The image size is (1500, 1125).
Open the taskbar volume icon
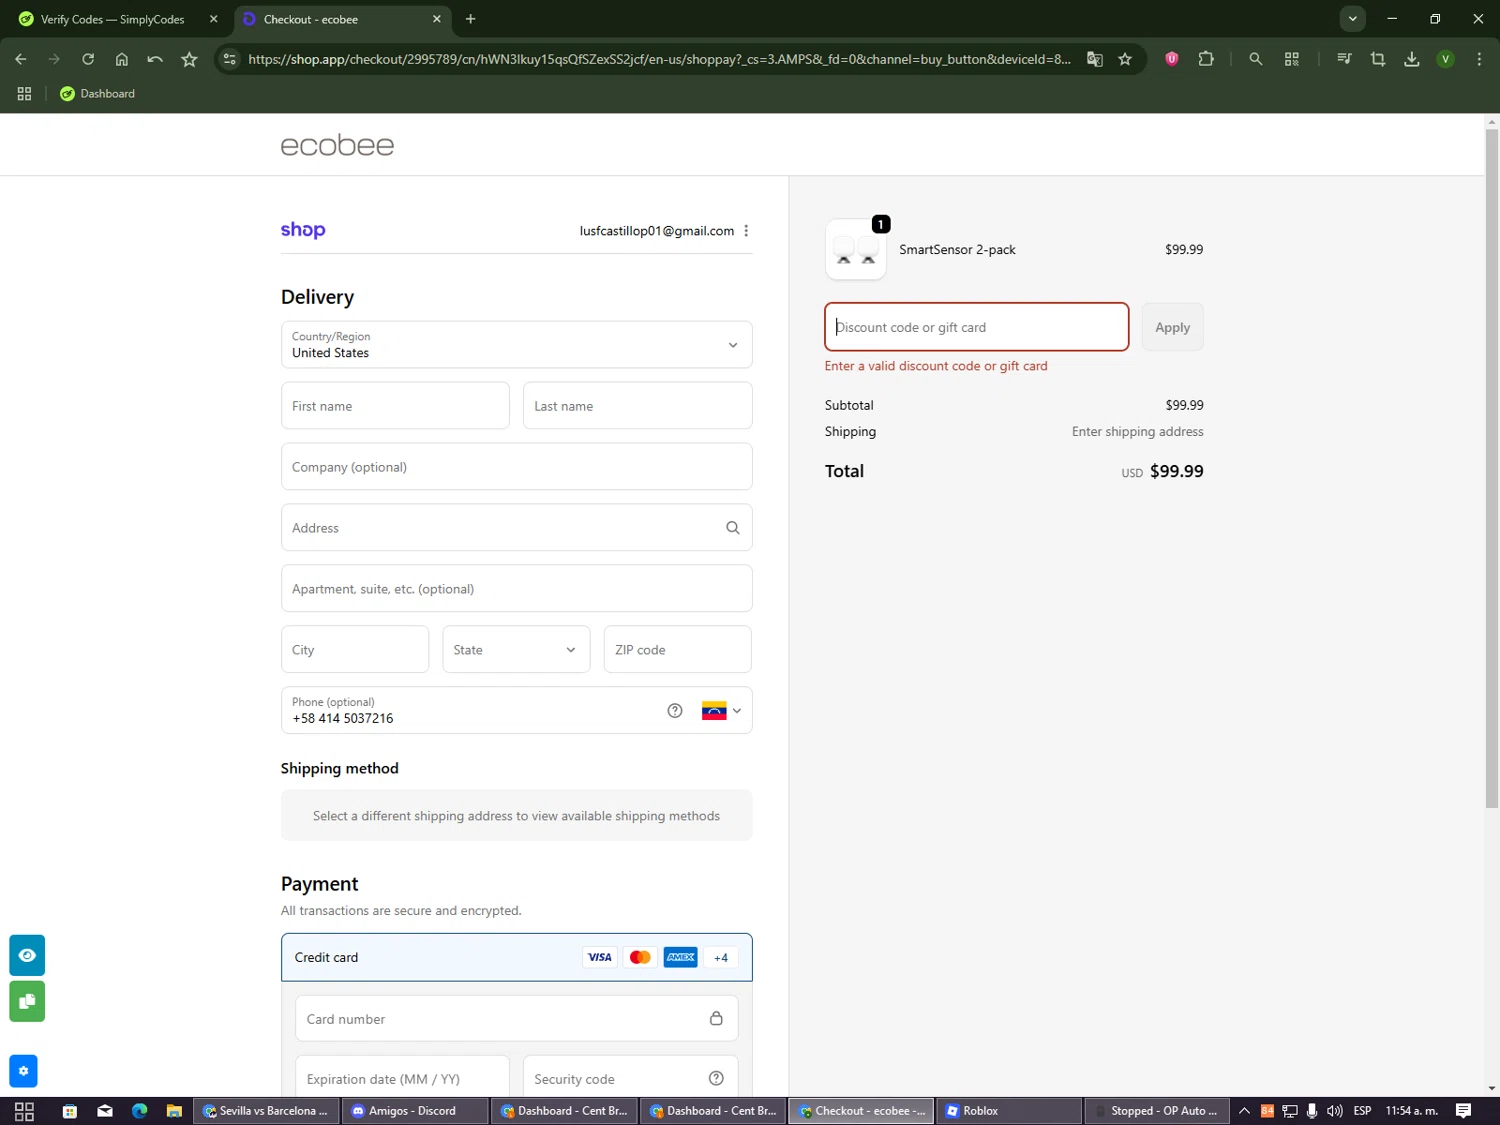[1334, 1111]
